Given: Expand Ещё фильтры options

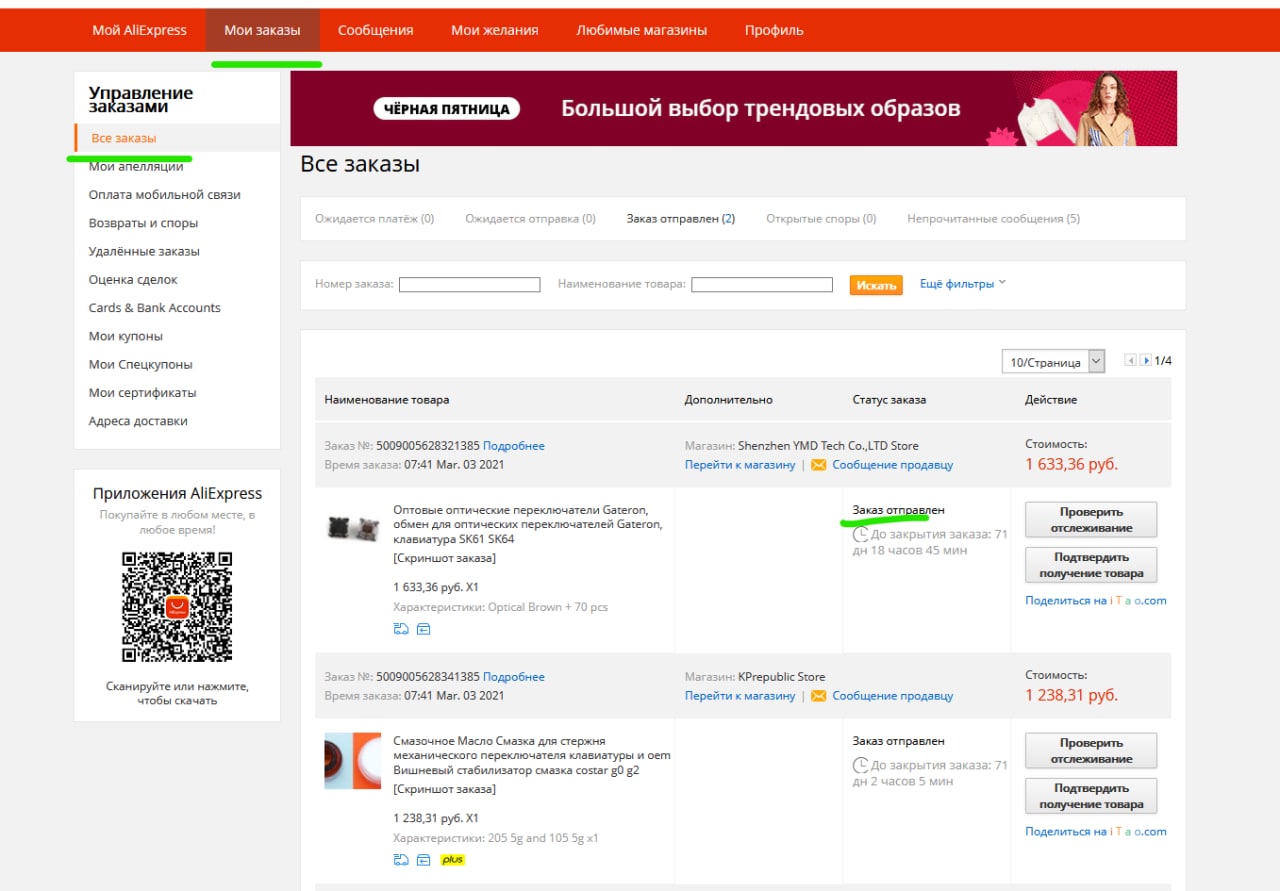Looking at the screenshot, I should coord(963,284).
